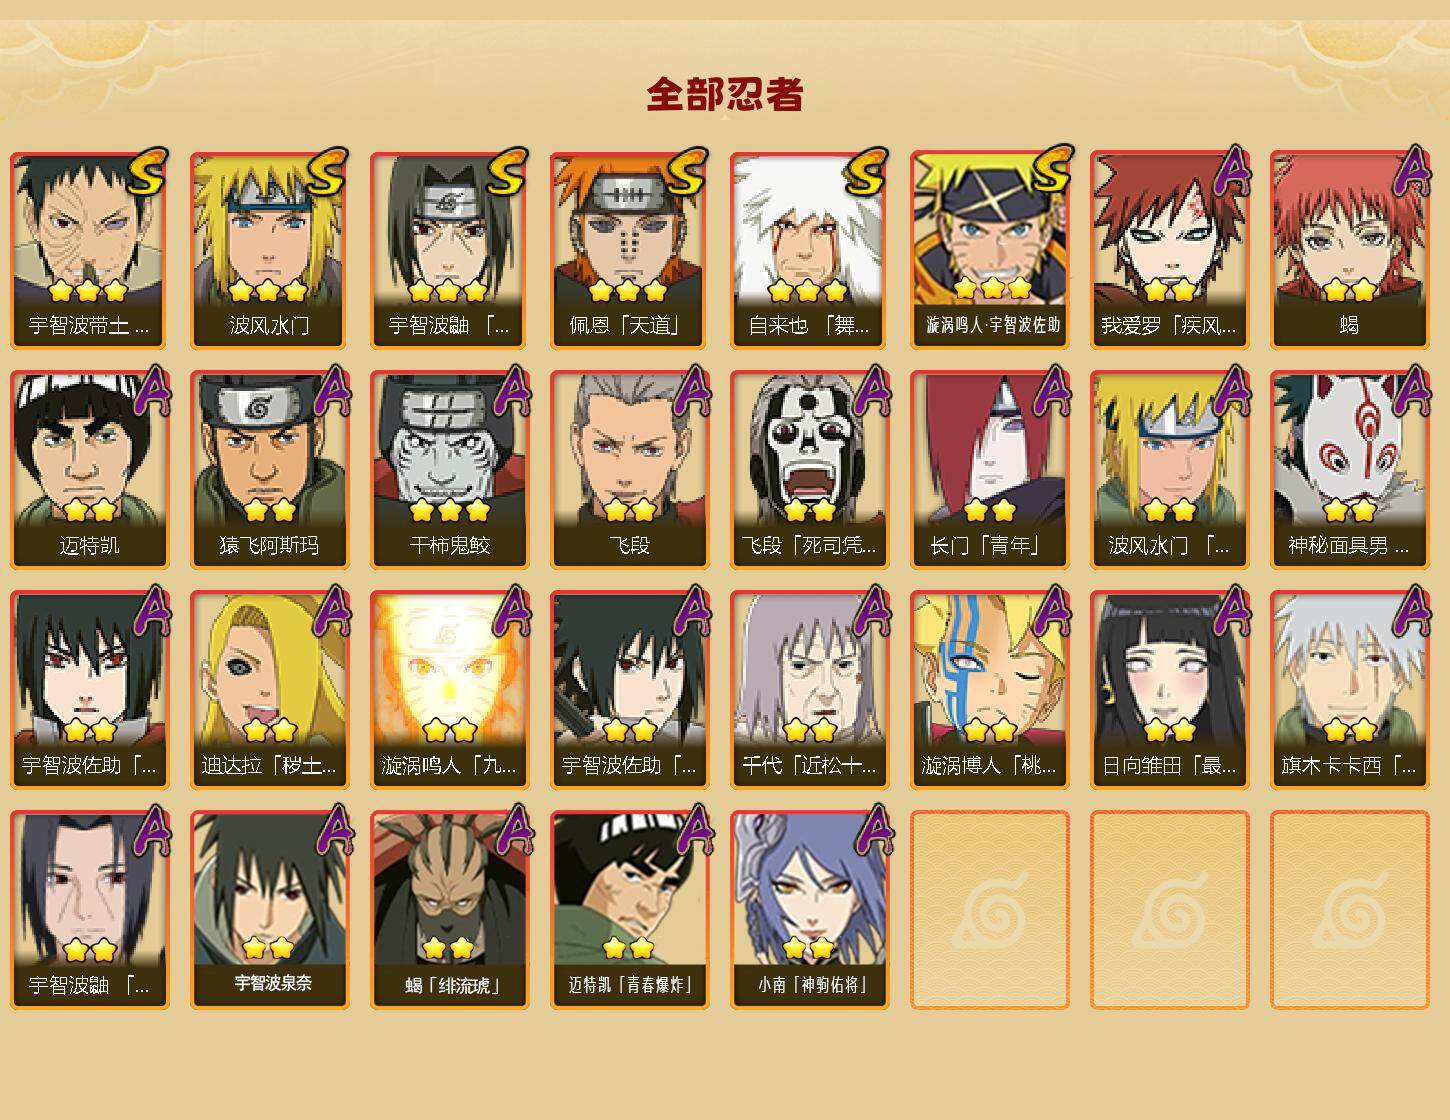Open the 蝎「绯流琥」 ninja card

[449, 910]
